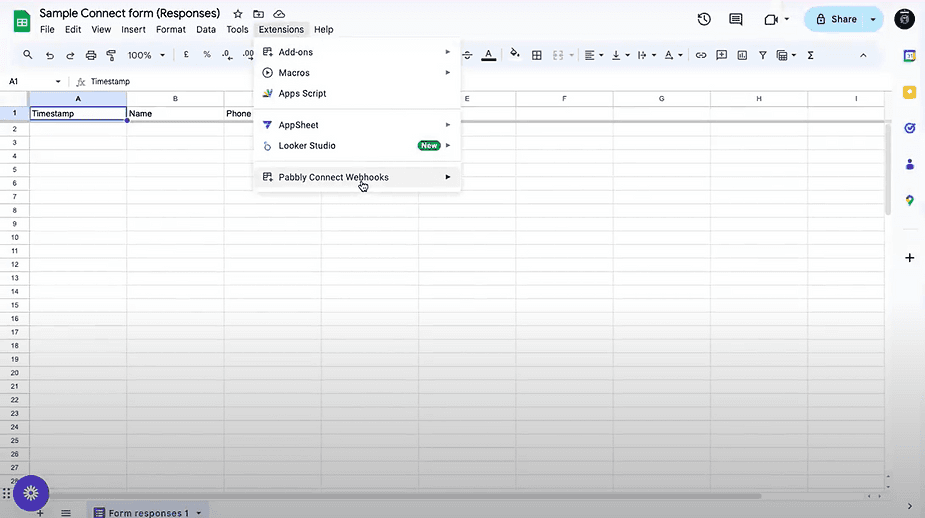Open the Contacts side panel
Screen dimensions: 925x518
point(910,164)
